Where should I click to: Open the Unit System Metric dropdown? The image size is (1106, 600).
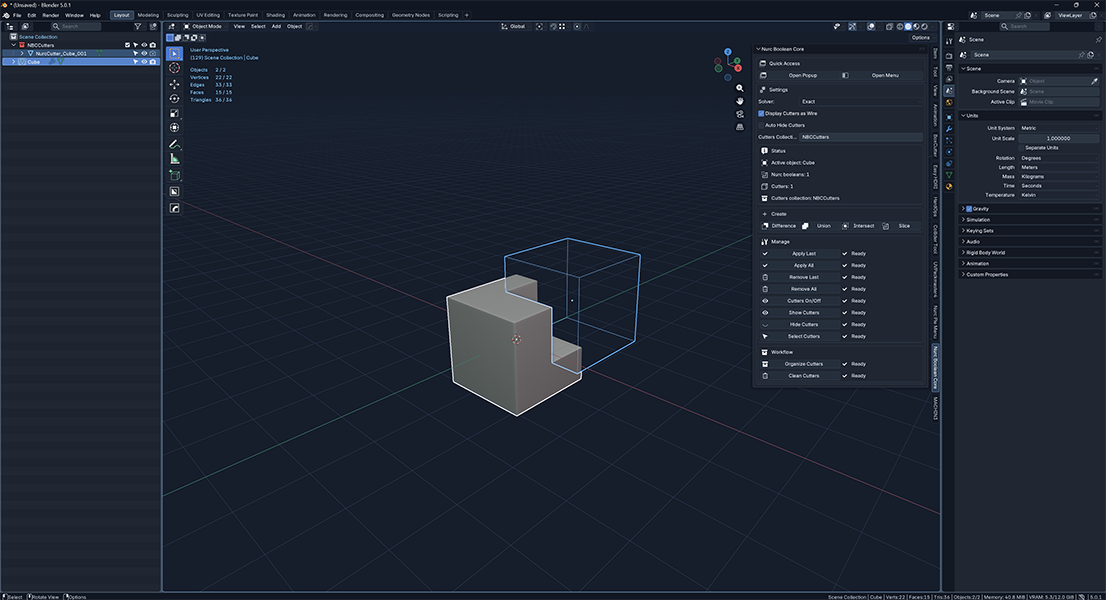click(1059, 128)
